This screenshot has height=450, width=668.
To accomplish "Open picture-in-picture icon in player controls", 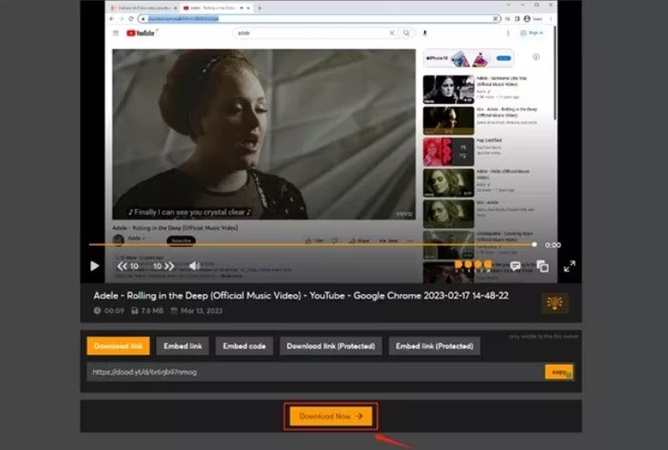I will (542, 266).
